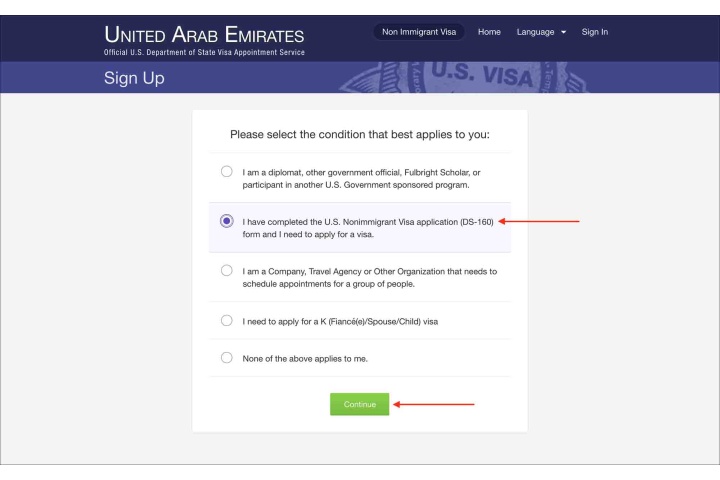The image size is (720, 480).
Task: Choose the Company or Travel Agency radio button
Action: click(x=226, y=271)
